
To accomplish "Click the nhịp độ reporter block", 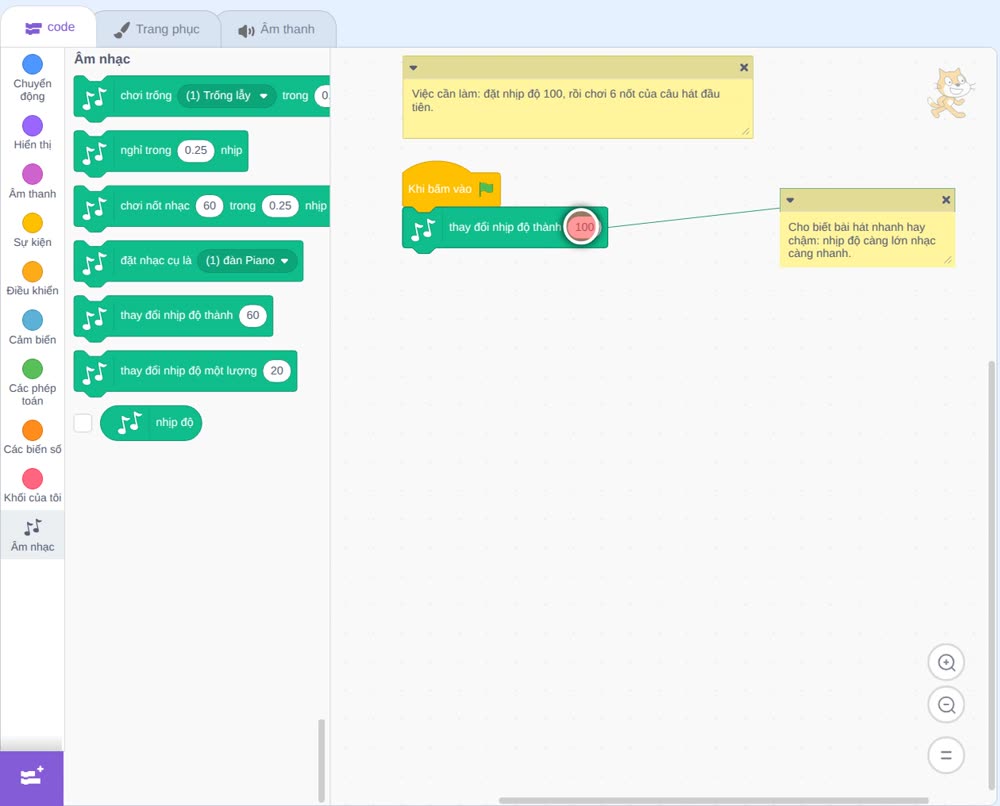I will pyautogui.click(x=151, y=423).
